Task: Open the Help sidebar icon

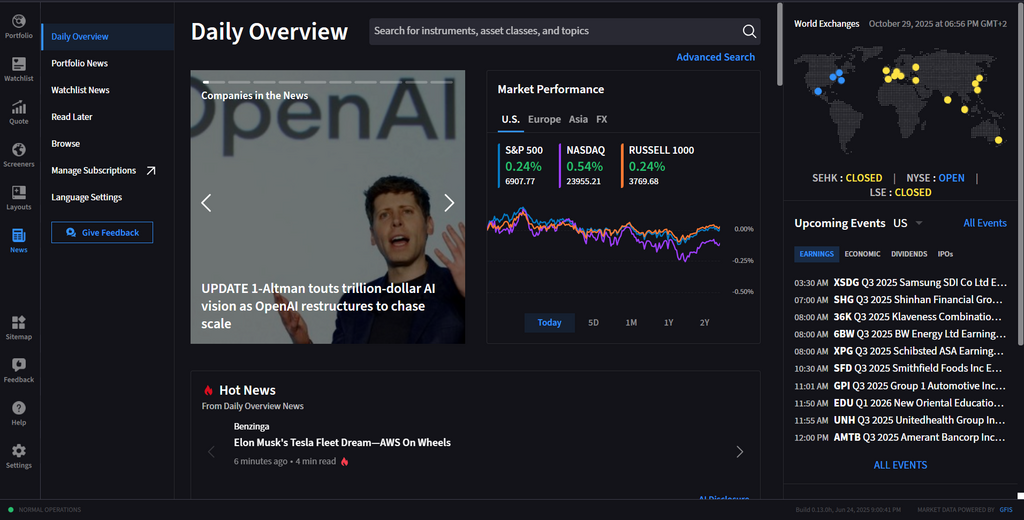Action: [x=19, y=413]
